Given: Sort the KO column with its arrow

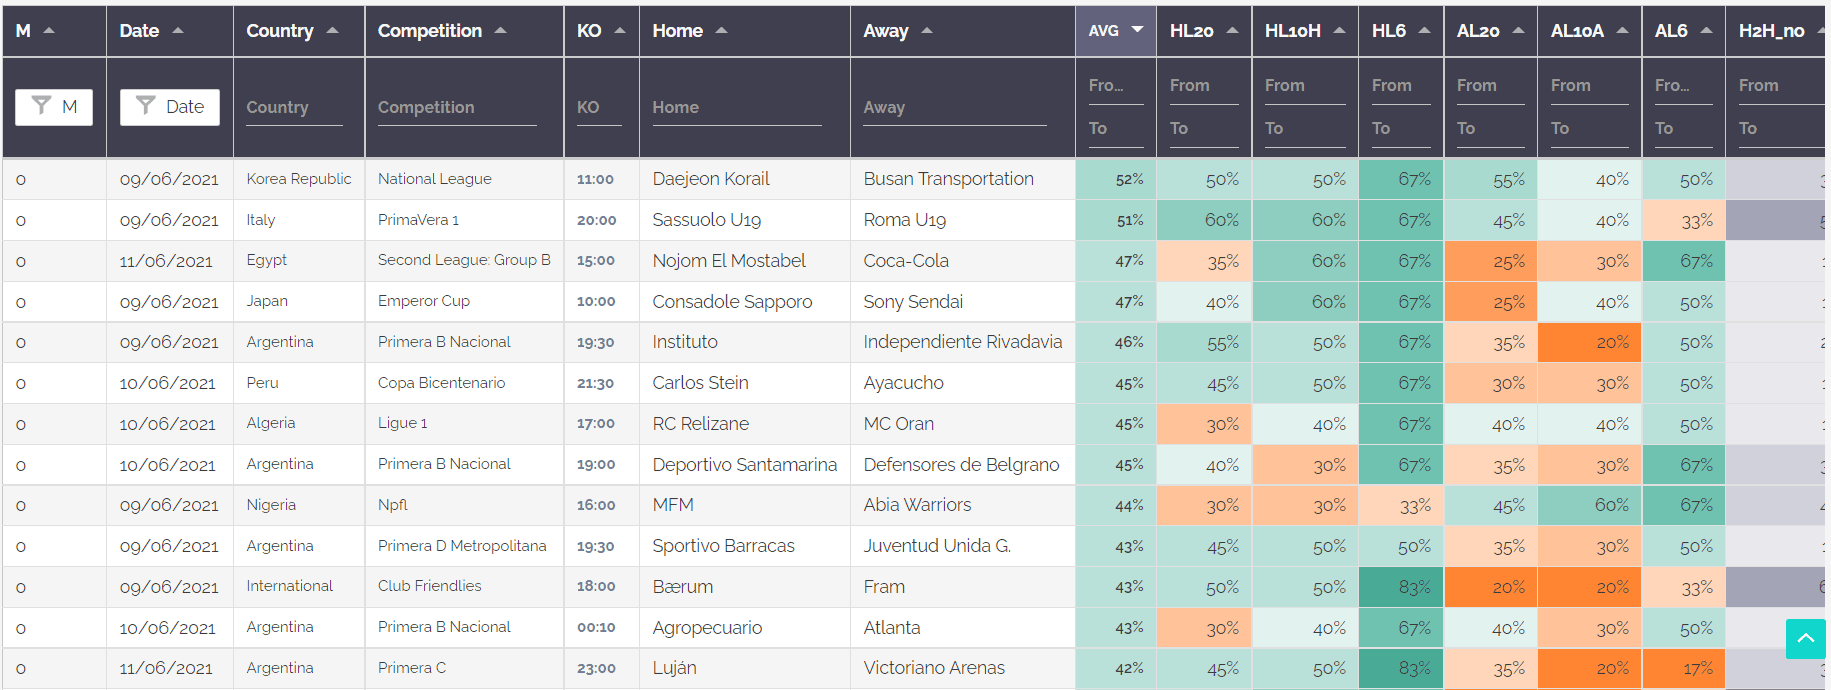Looking at the screenshot, I should coord(620,30).
